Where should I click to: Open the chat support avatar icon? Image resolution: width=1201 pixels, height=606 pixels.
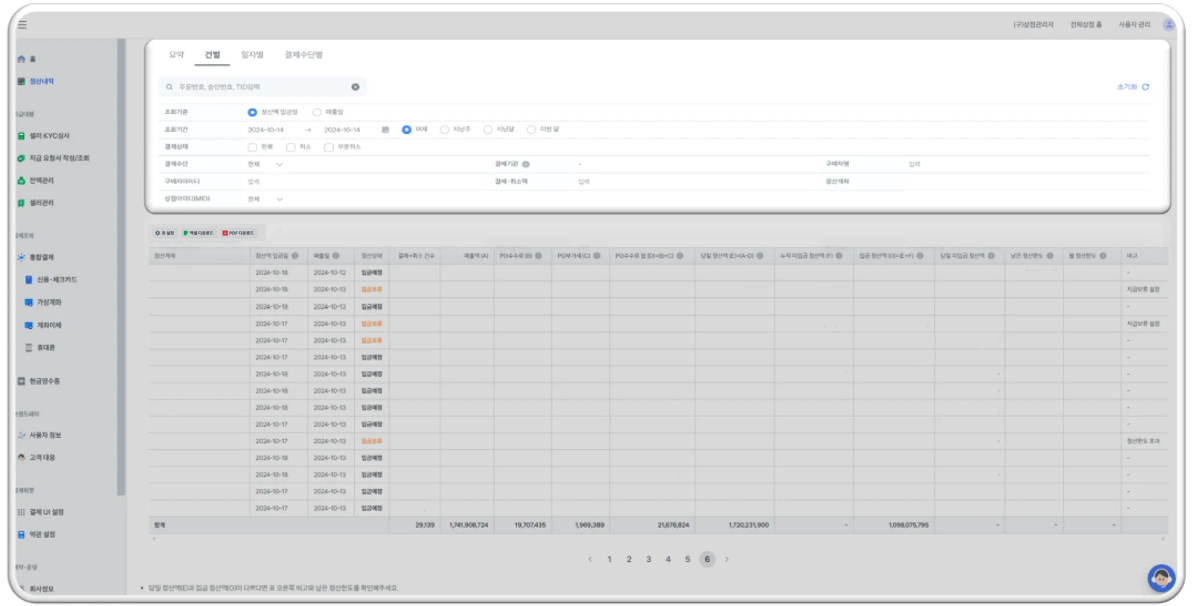(1160, 577)
